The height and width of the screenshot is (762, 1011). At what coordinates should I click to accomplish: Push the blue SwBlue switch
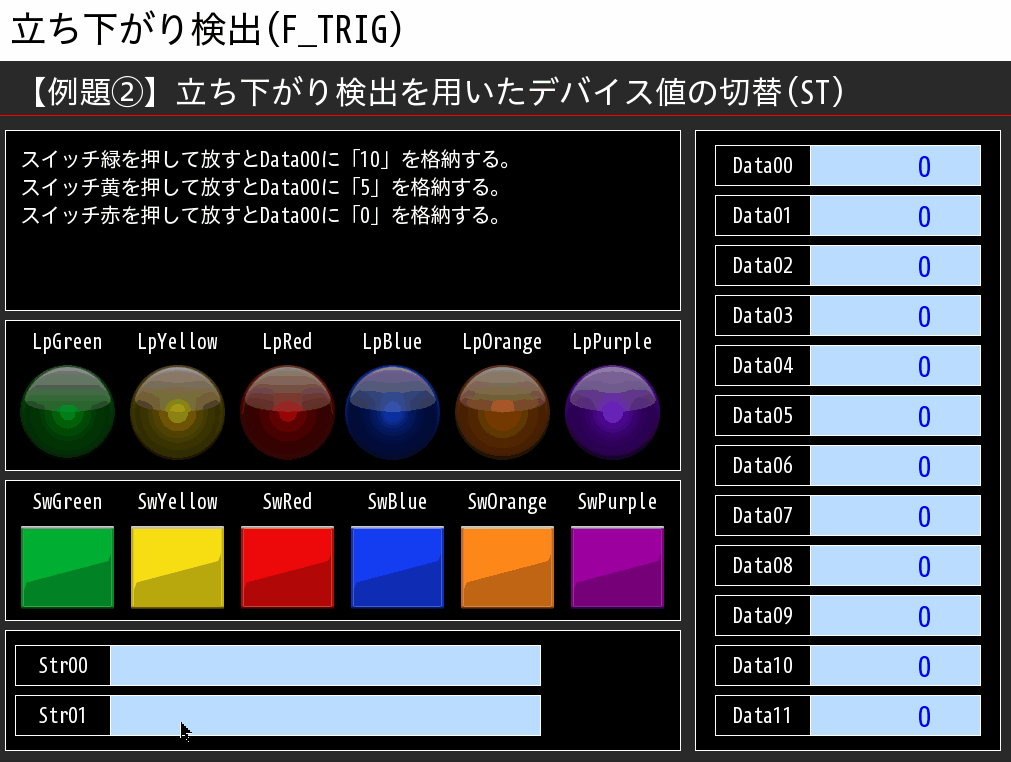[397, 567]
